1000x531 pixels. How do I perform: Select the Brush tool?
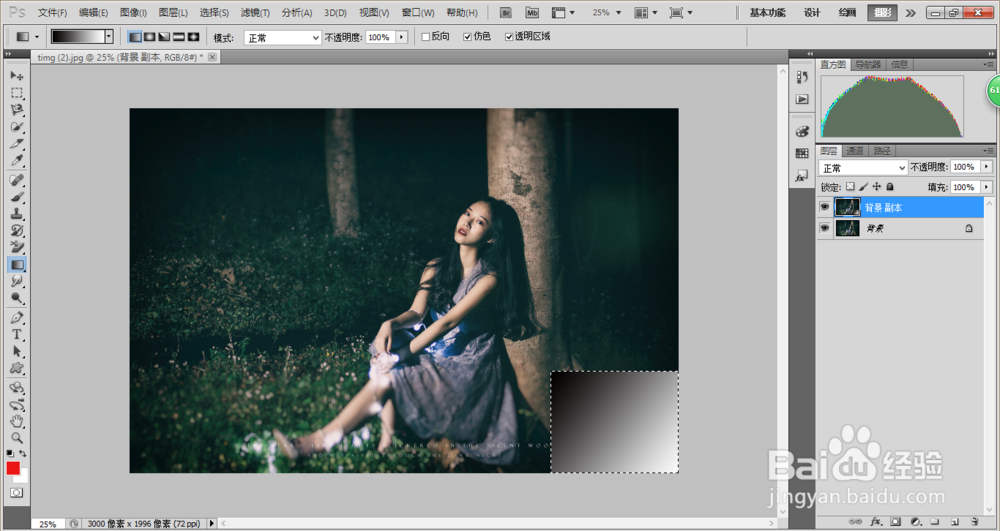coord(17,197)
